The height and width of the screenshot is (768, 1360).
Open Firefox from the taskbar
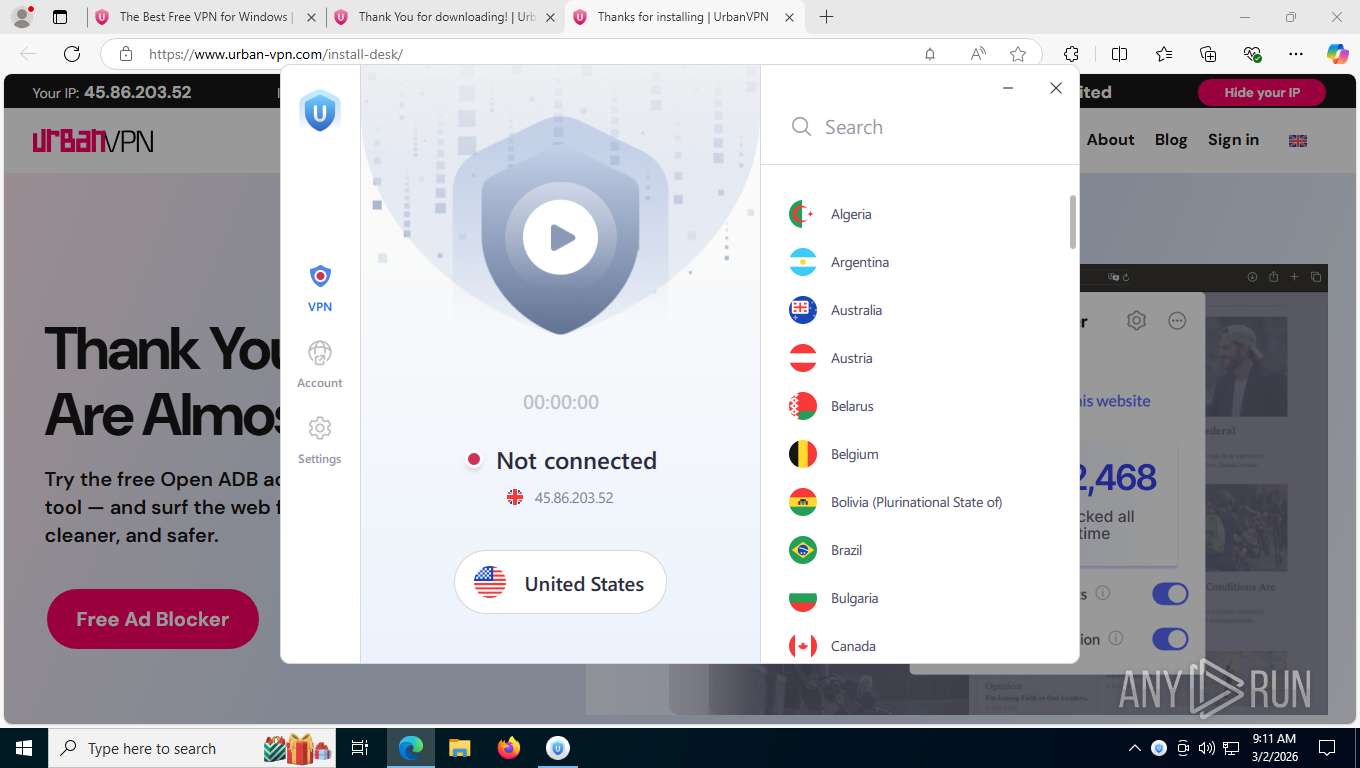click(509, 748)
